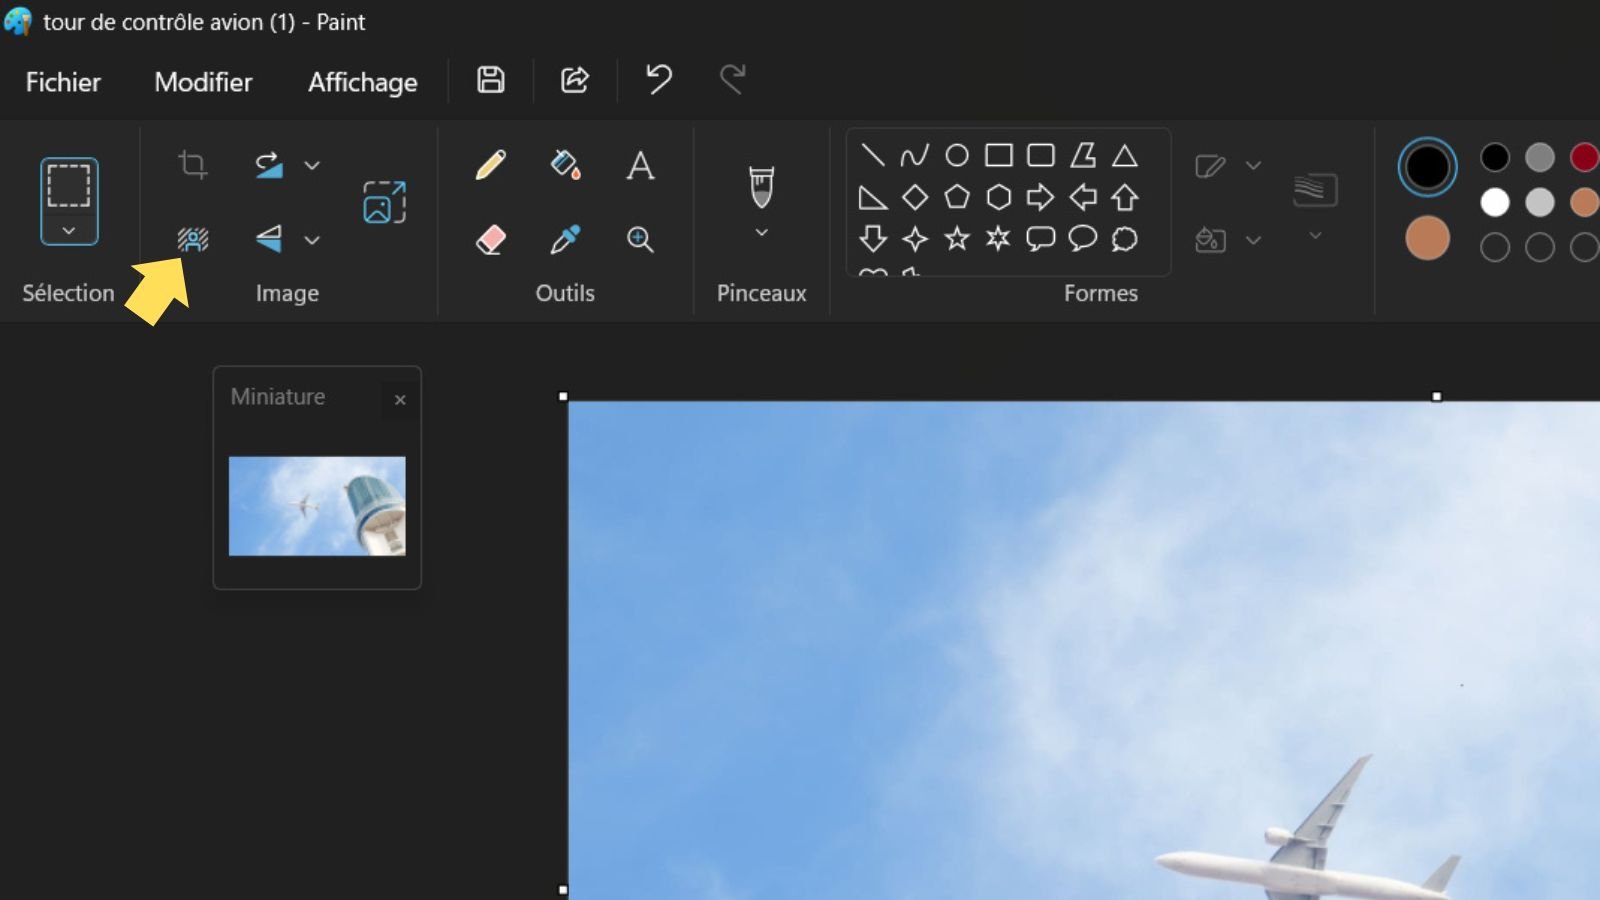Select the Text tool
1600x900 pixels.
pyautogui.click(x=640, y=165)
